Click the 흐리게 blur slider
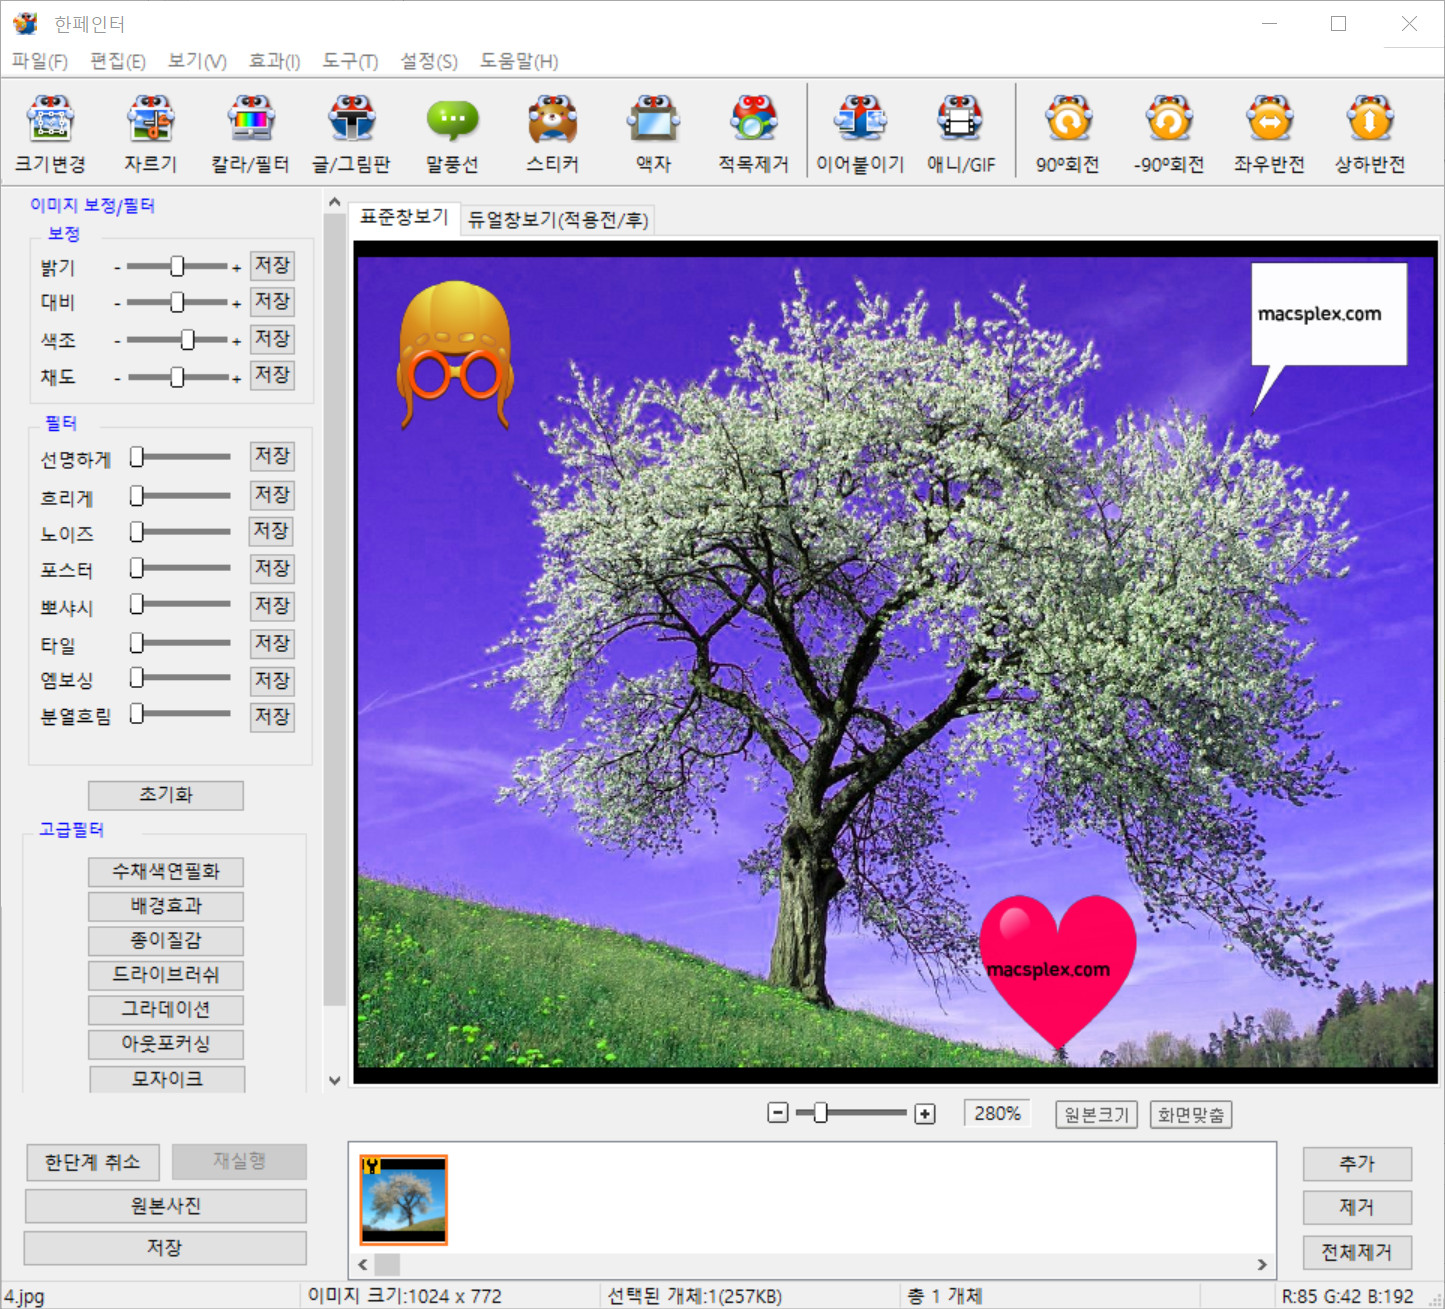The height and width of the screenshot is (1309, 1445). (x=180, y=495)
